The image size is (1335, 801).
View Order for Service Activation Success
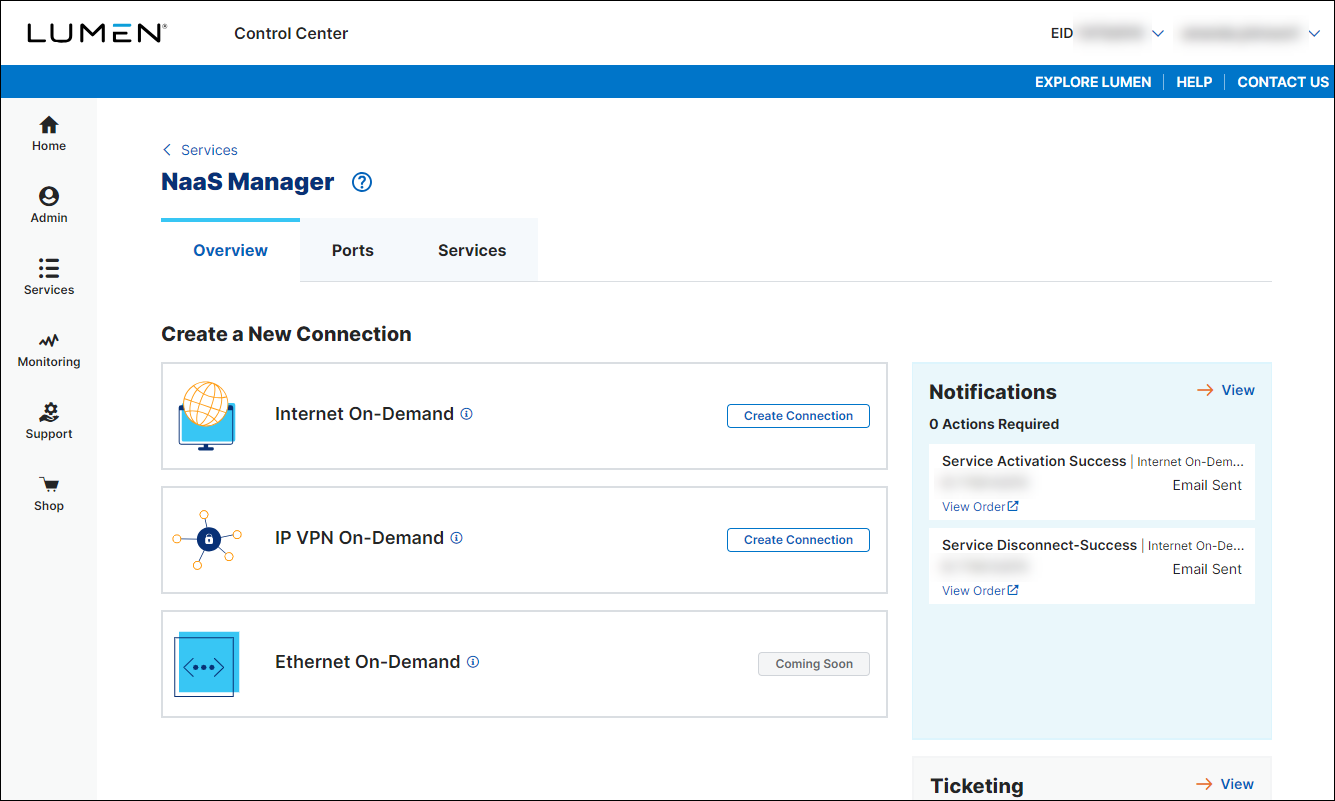coord(980,507)
